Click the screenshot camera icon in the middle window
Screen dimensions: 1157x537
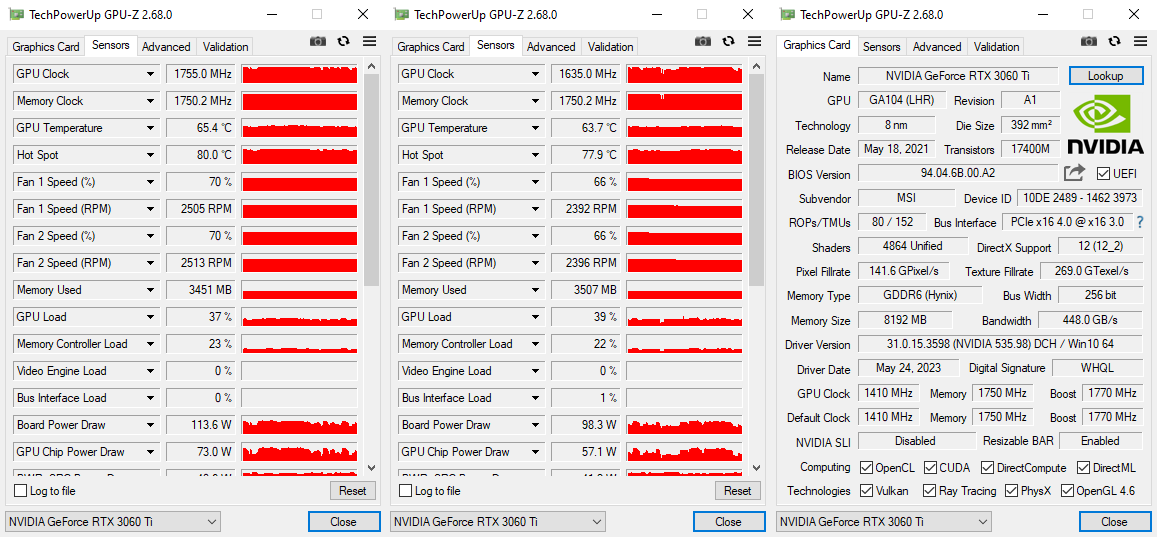pyautogui.click(x=702, y=41)
